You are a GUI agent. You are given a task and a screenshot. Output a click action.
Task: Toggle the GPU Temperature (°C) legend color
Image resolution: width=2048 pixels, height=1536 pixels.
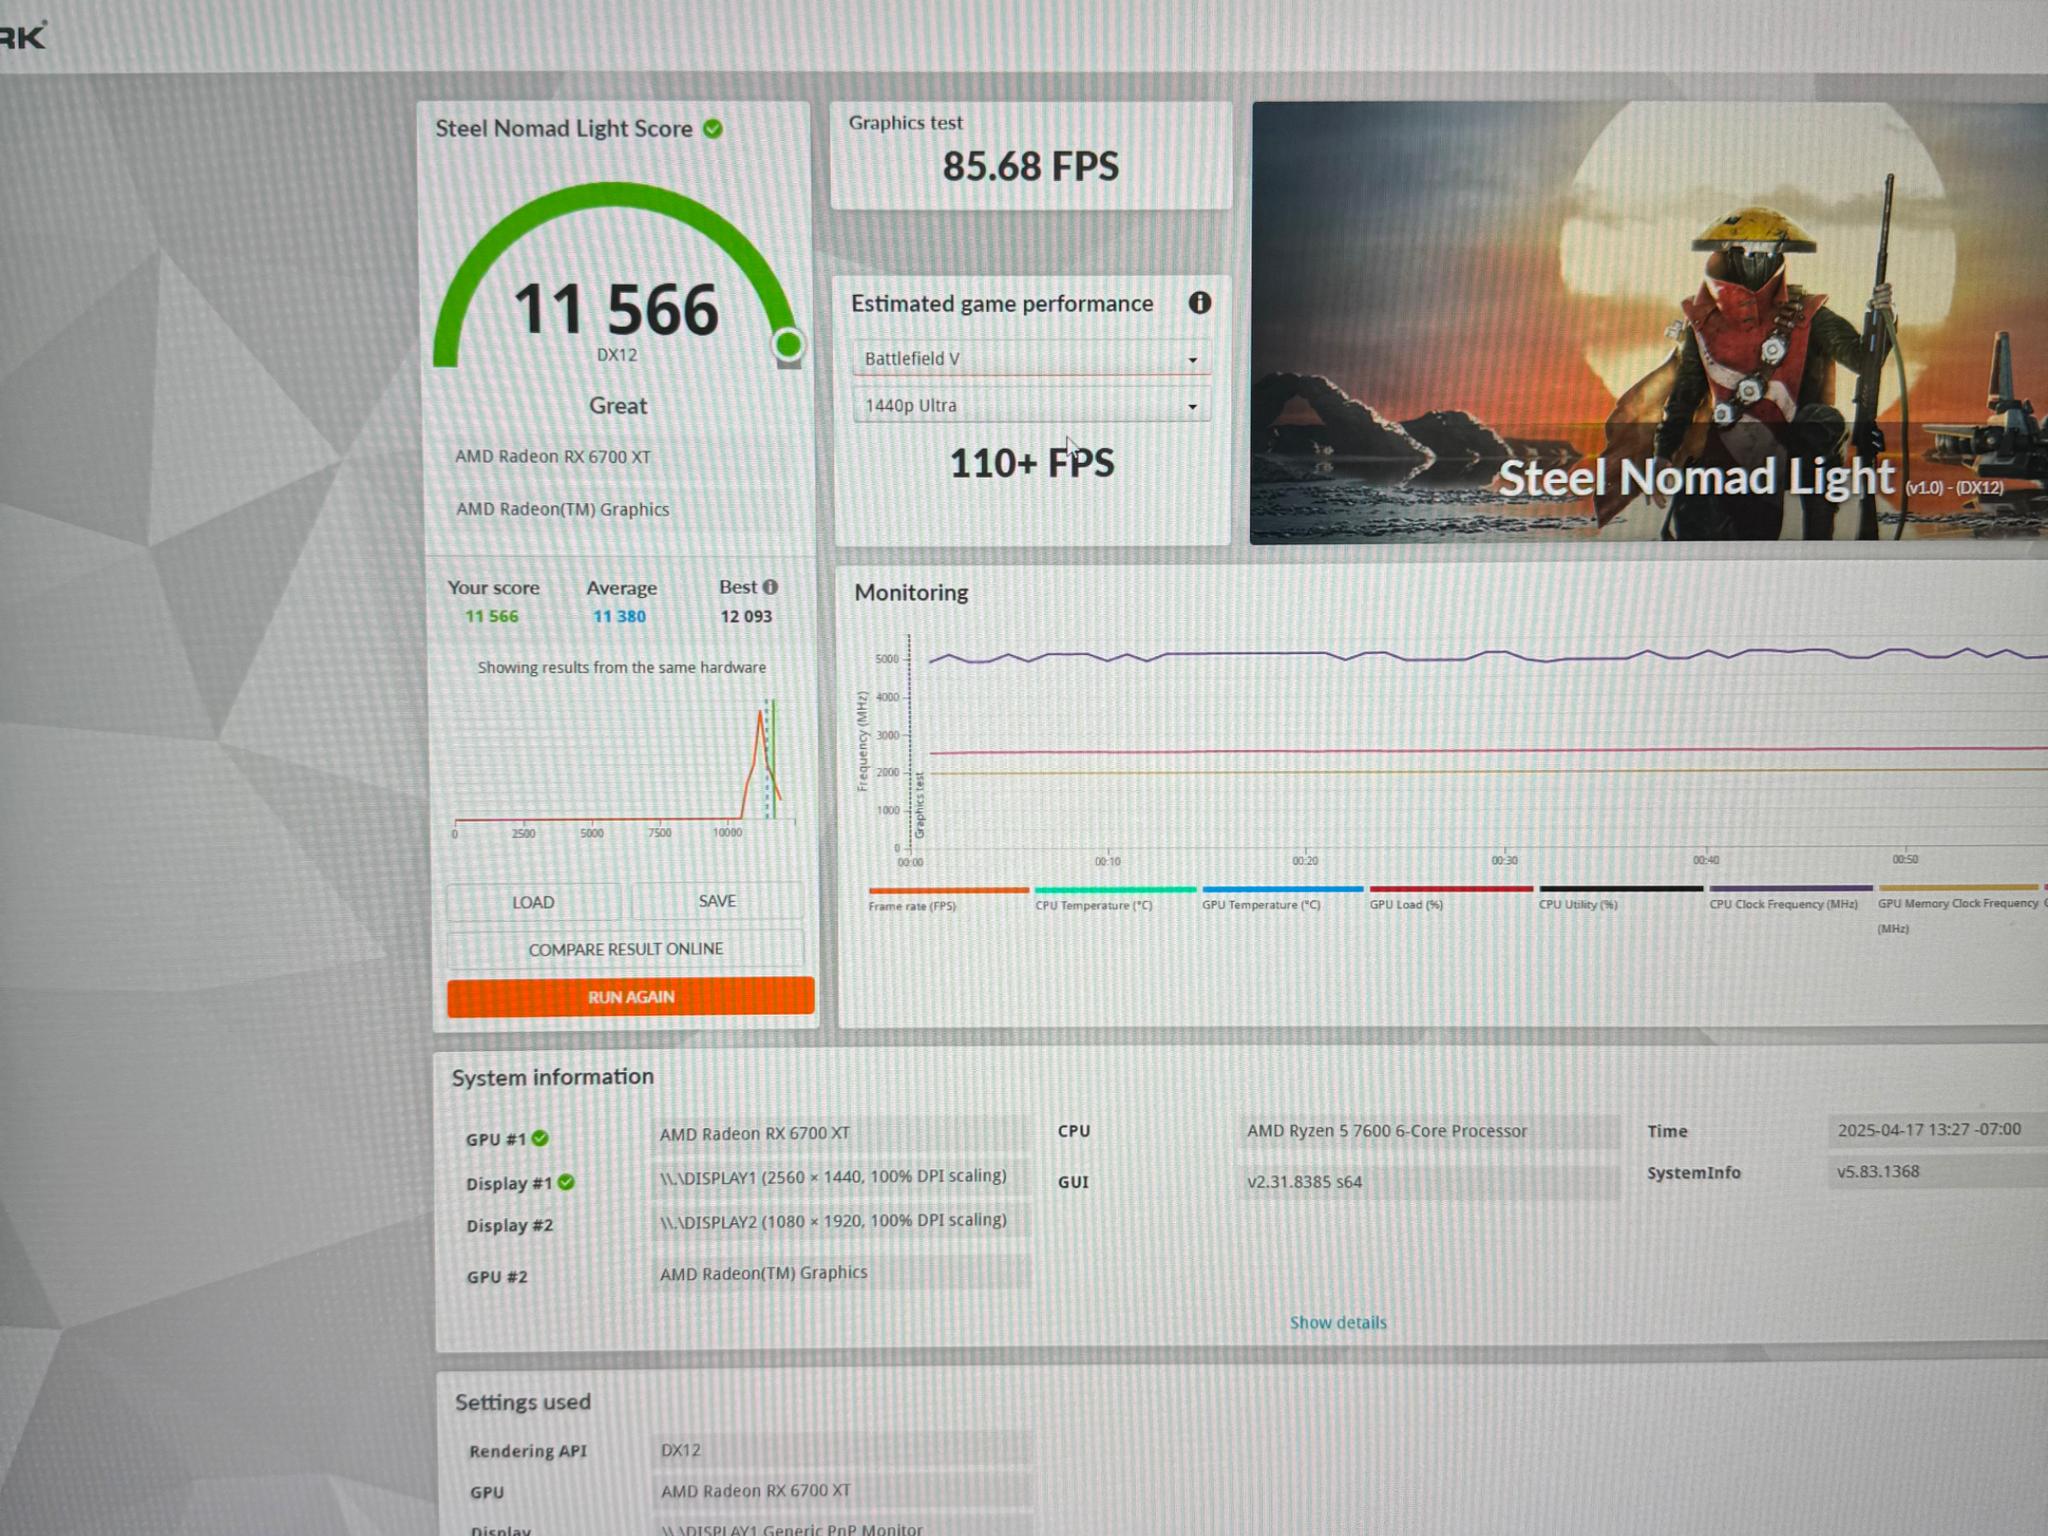[x=1282, y=888]
